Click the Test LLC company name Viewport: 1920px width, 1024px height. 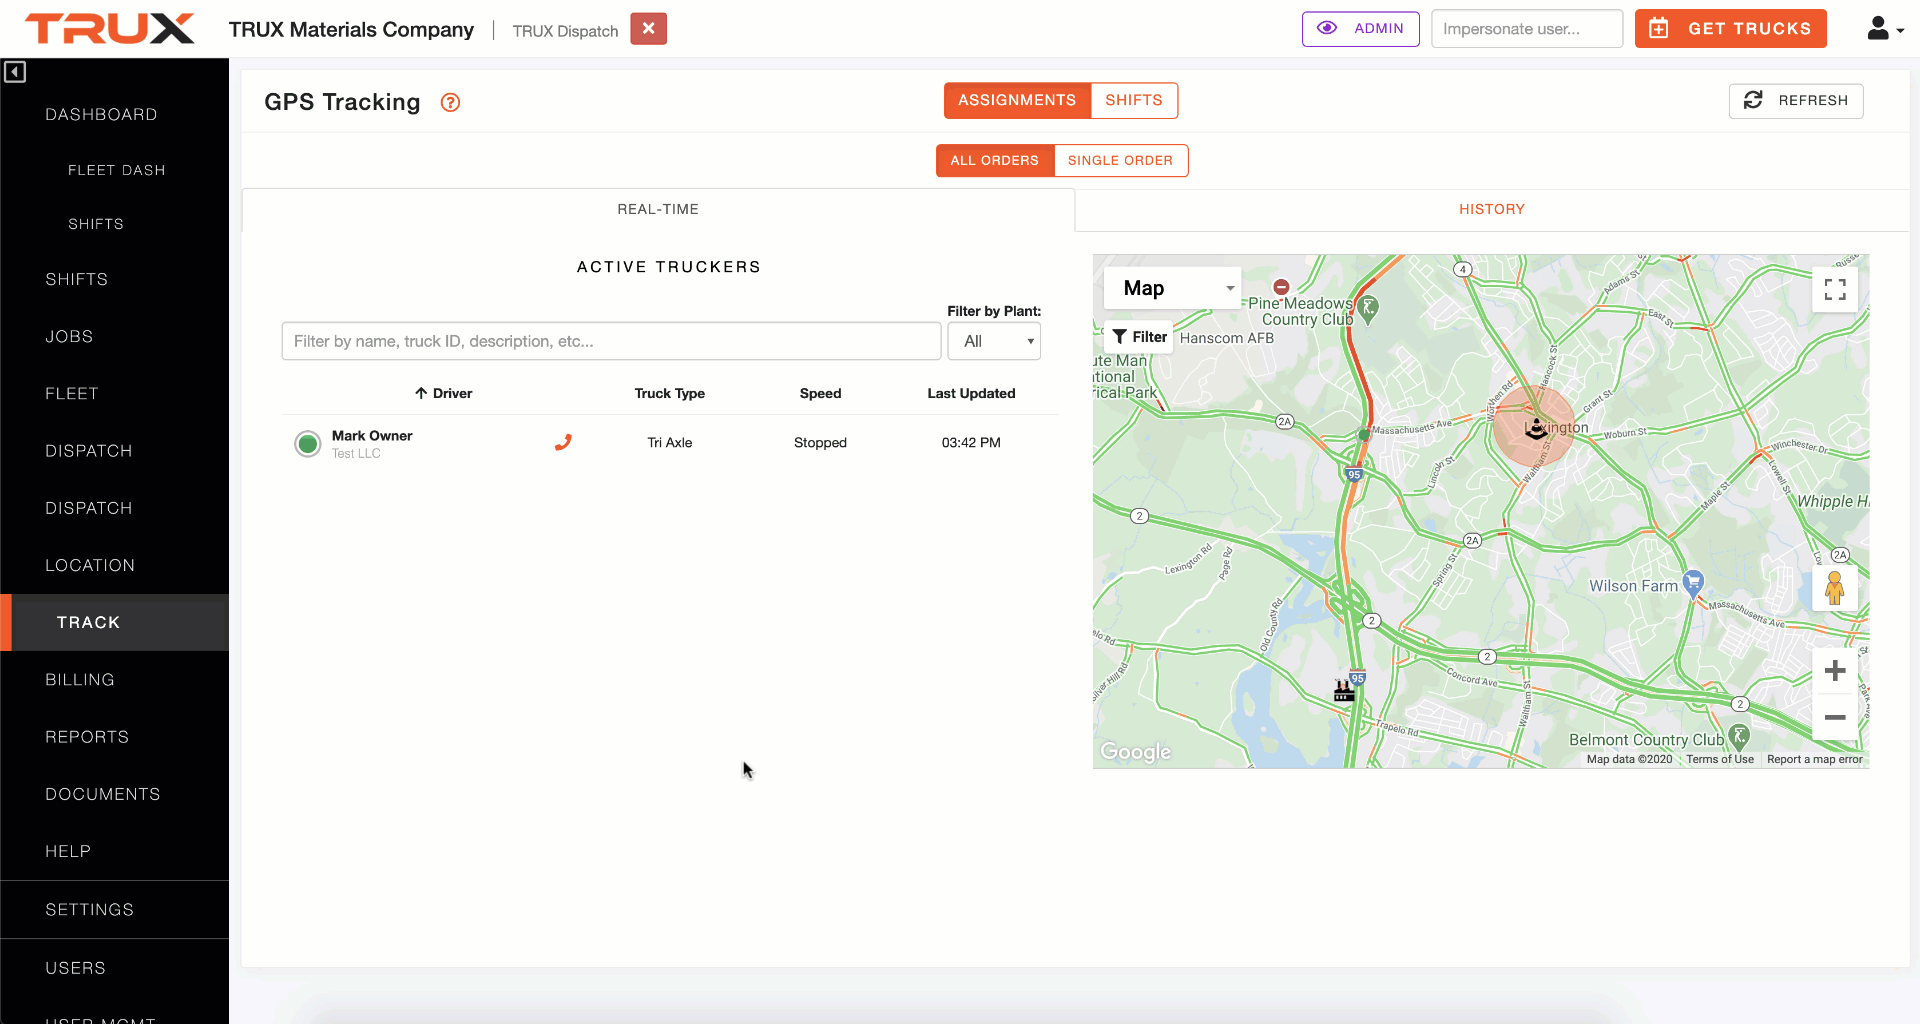[x=356, y=453]
